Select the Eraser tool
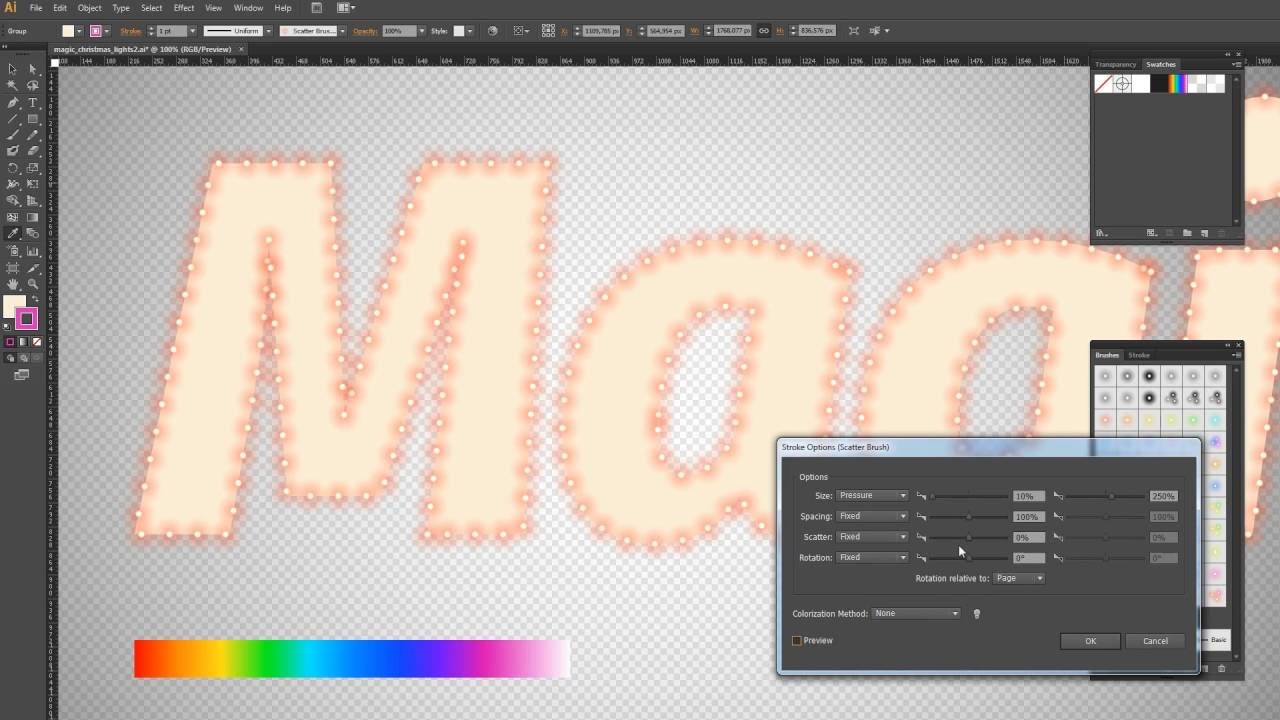Viewport: 1280px width, 720px height. (32, 150)
